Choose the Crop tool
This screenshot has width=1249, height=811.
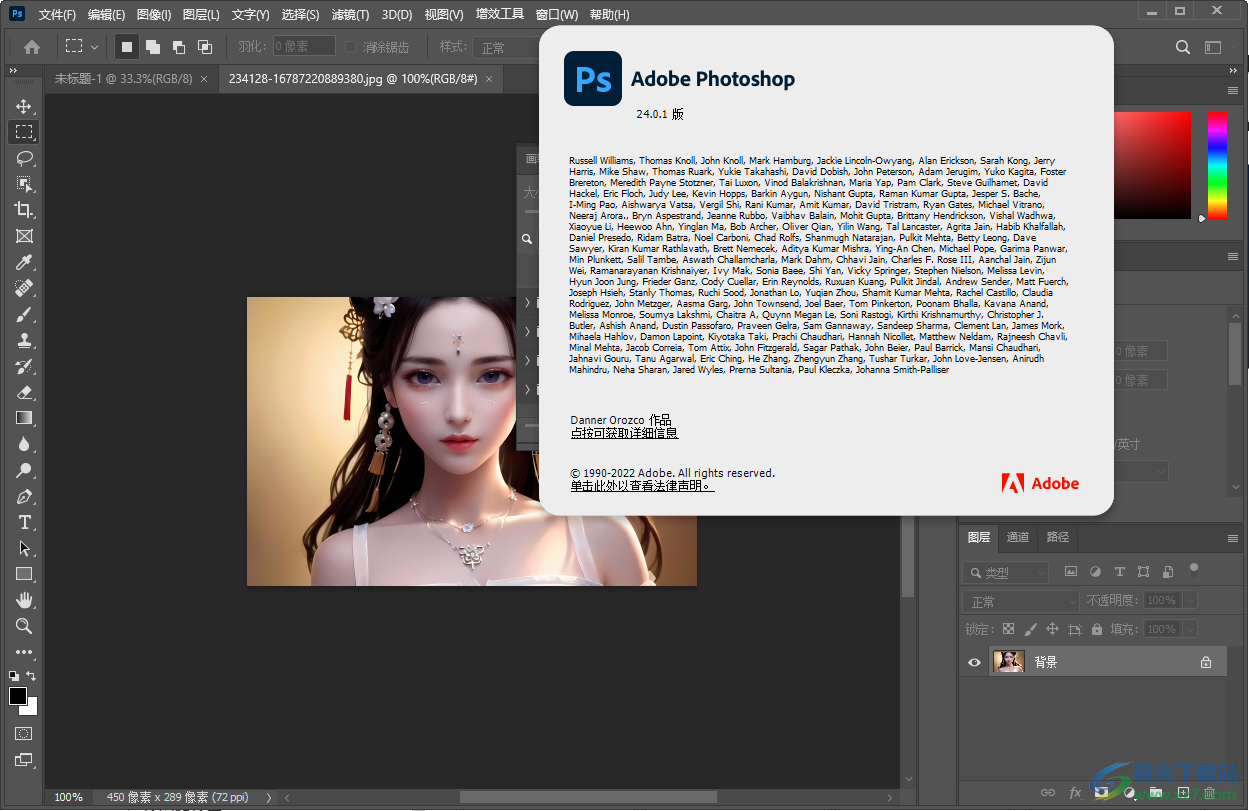point(24,210)
